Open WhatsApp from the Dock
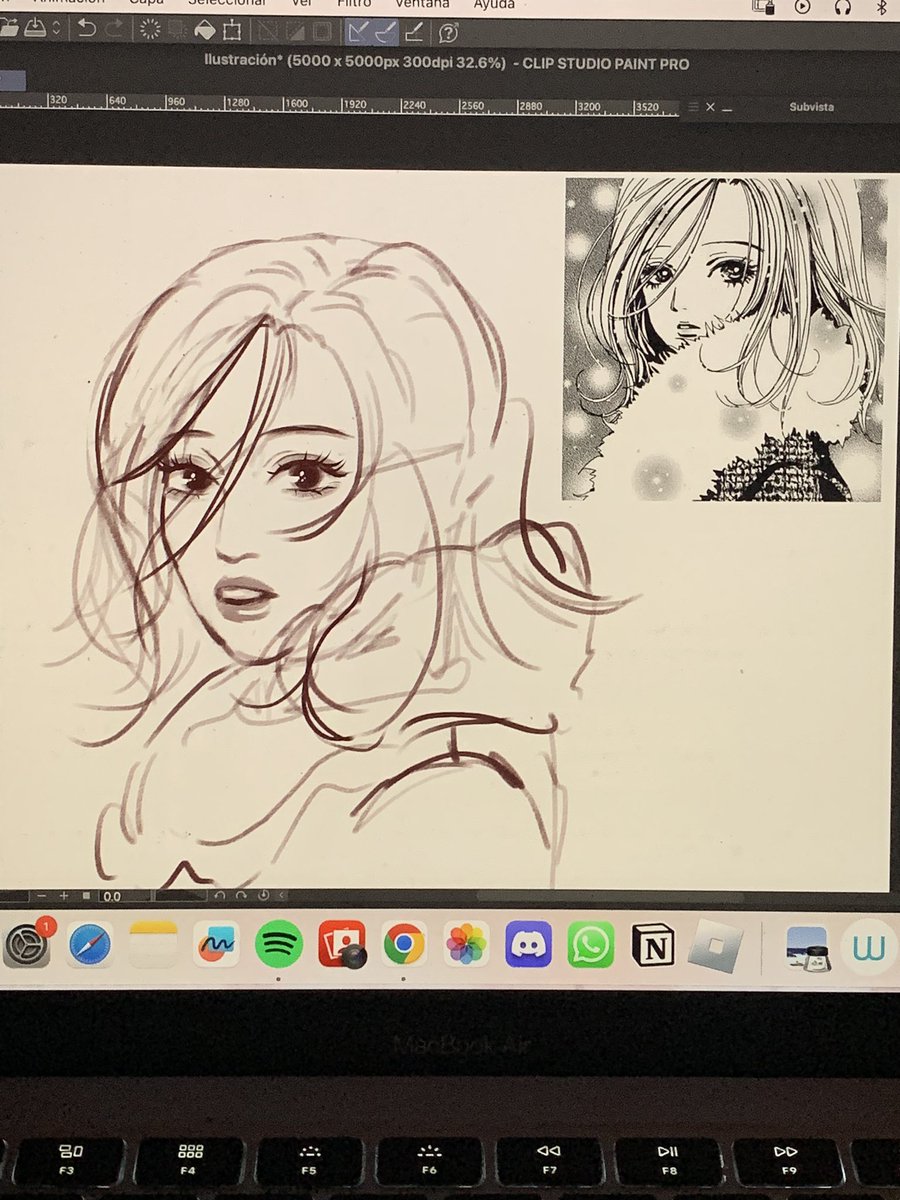Screen dimensions: 900x1200 [x=591, y=944]
